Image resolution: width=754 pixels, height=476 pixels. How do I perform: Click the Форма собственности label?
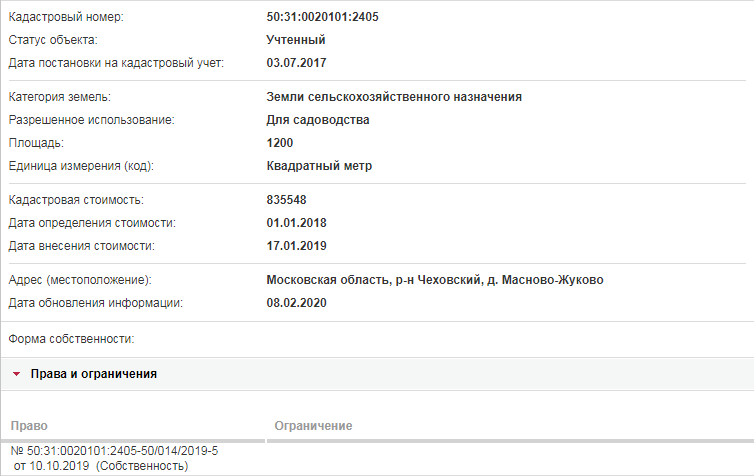[x=71, y=339]
